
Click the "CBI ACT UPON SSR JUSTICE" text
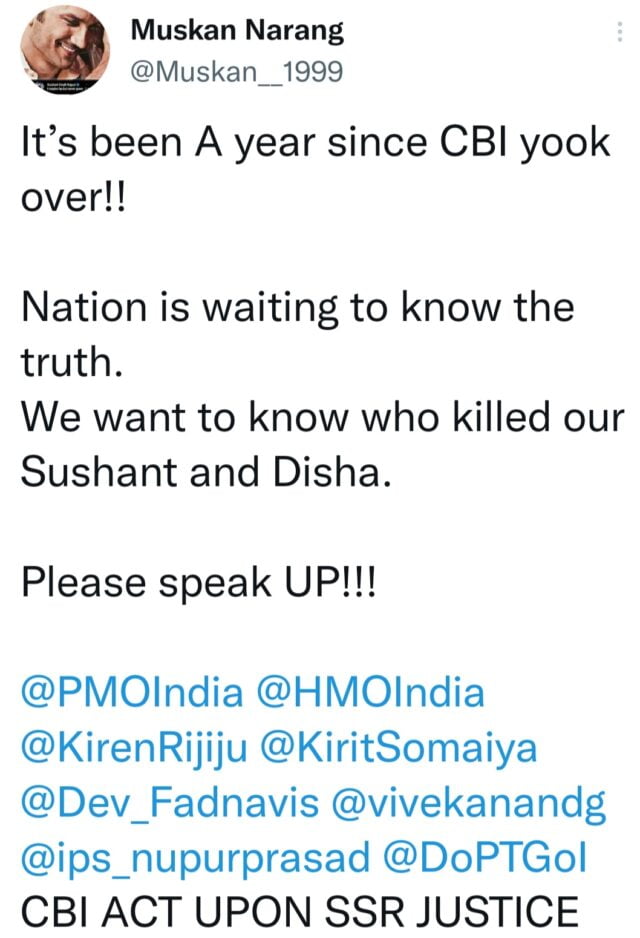[x=300, y=912]
